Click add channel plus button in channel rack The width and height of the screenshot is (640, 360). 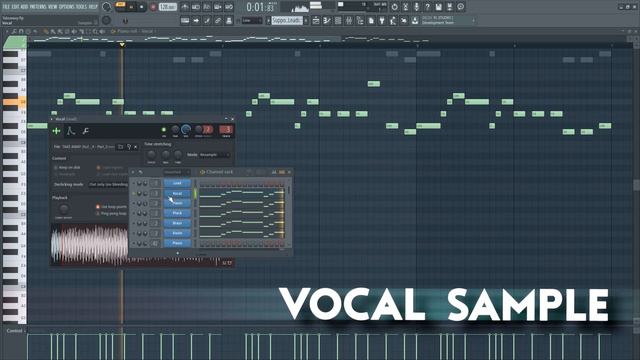tap(178, 253)
